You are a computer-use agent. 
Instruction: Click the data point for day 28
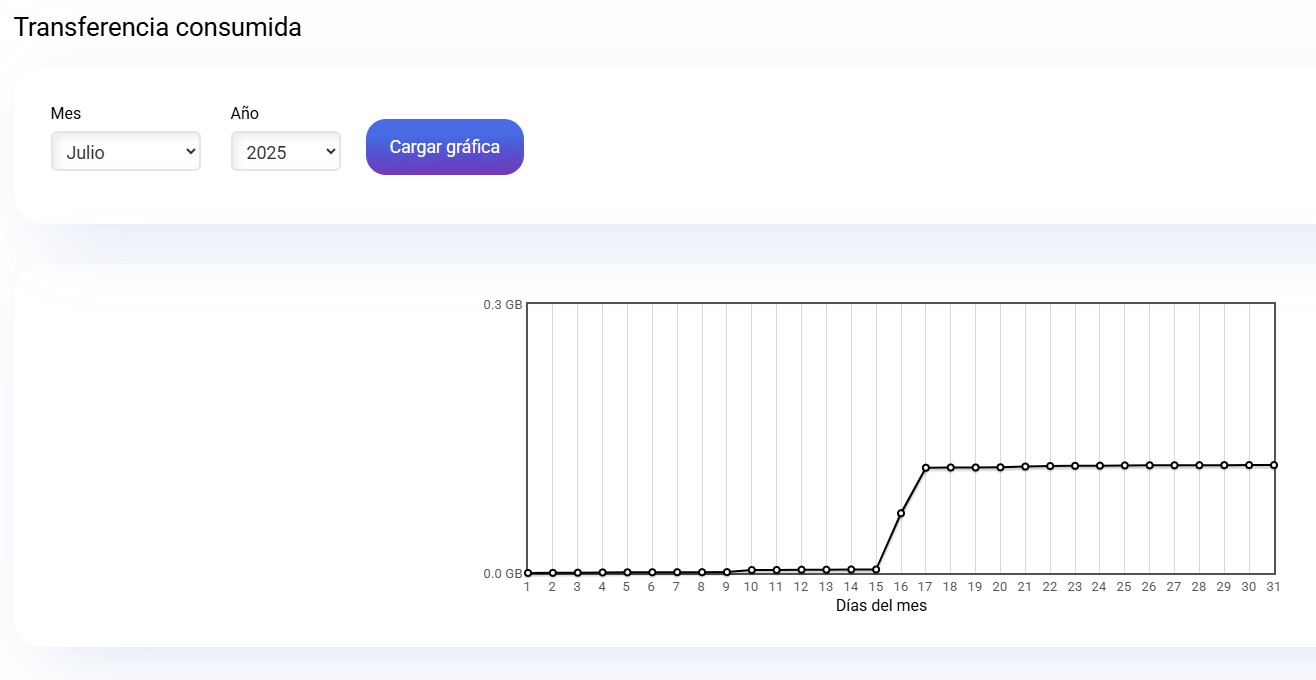[1199, 465]
